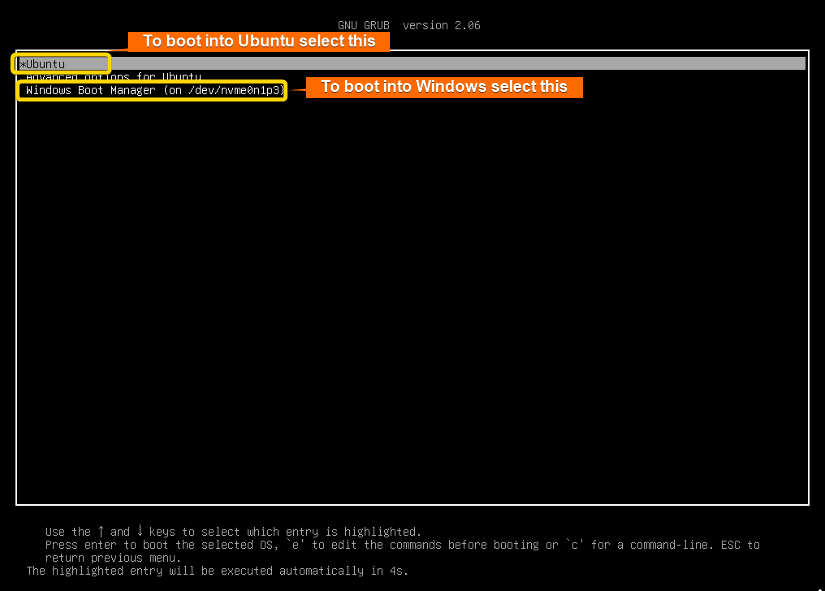
Task: Click the 'Use the ↑ and ↓ keys' help line
Action: (x=233, y=531)
